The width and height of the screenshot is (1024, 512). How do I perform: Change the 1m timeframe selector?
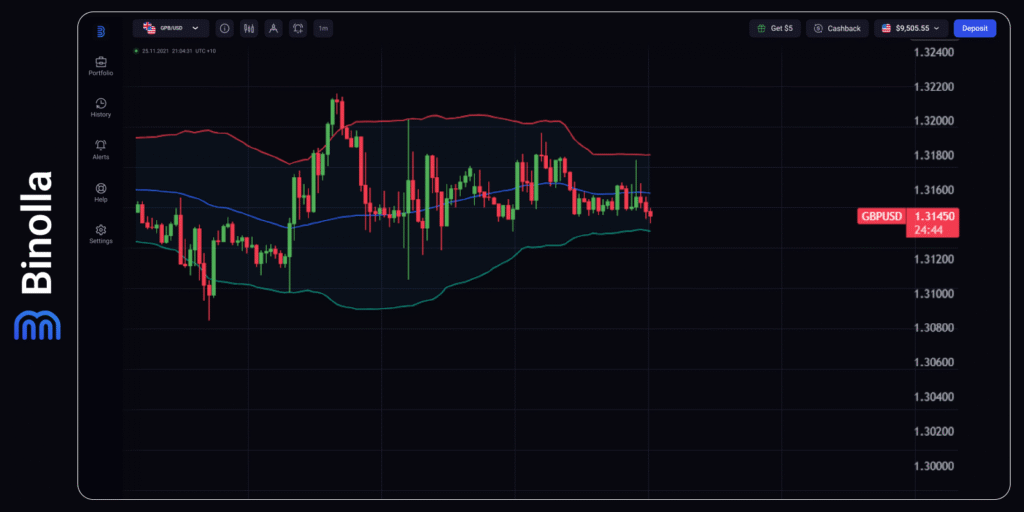323,28
